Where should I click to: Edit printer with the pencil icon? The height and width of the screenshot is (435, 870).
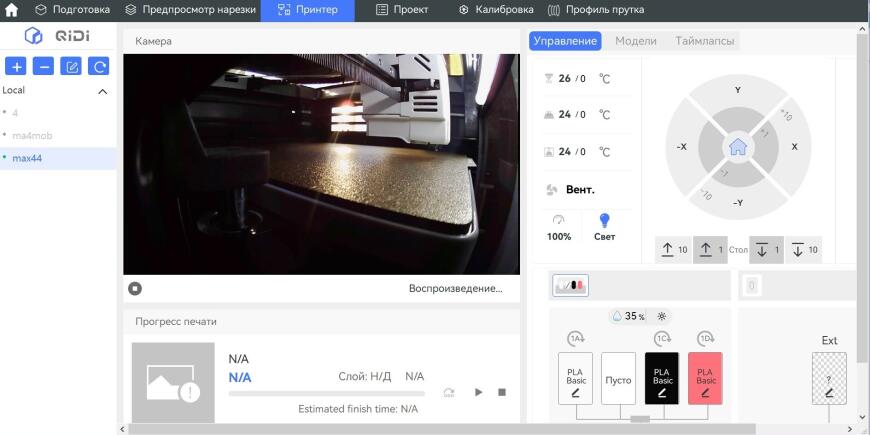click(71, 66)
